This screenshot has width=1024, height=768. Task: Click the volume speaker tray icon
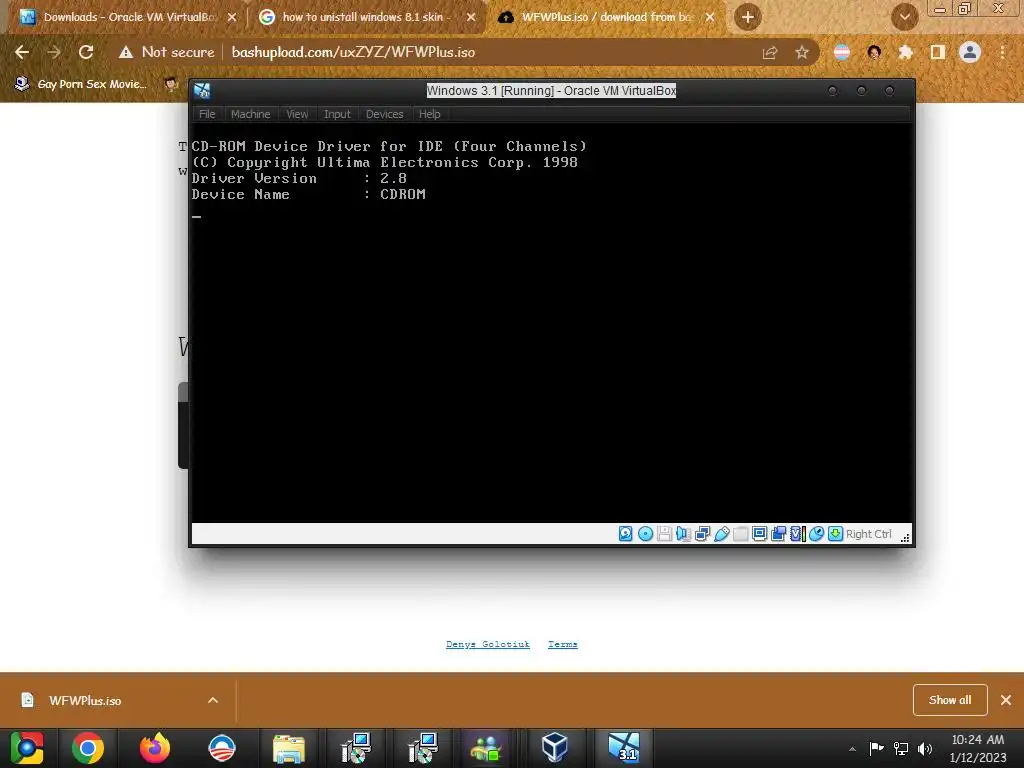tap(925, 748)
